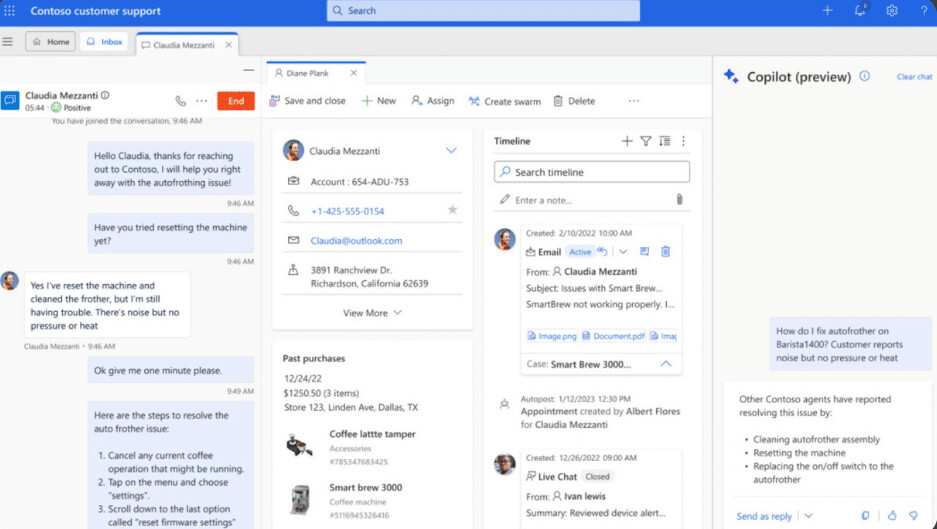
Task: Focus the top Search box
Action: point(483,11)
